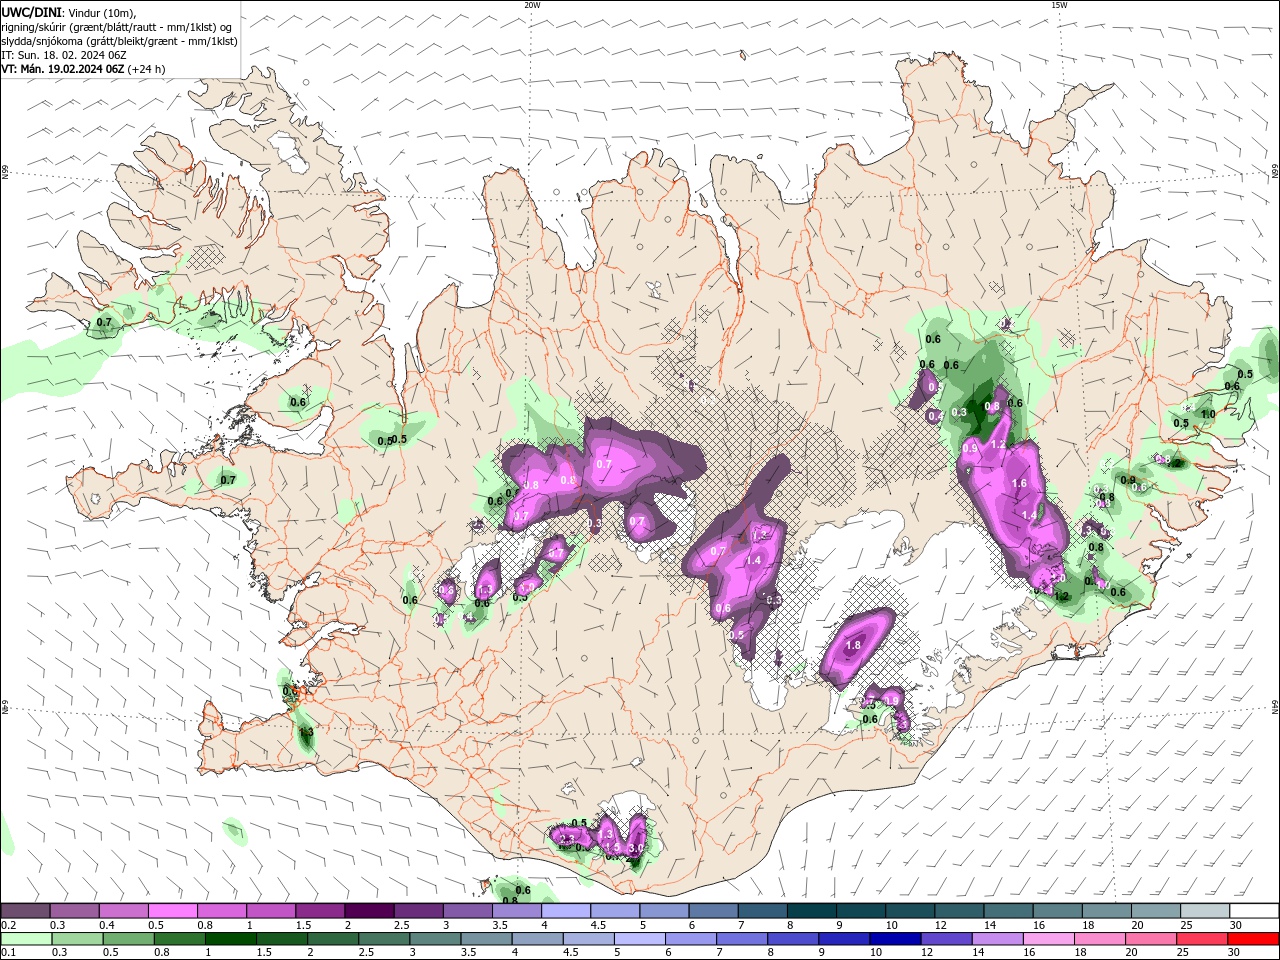Pick the dark teal 8 swatch in the upper scale
Viewport: 1280px width, 960px height.
(811, 911)
